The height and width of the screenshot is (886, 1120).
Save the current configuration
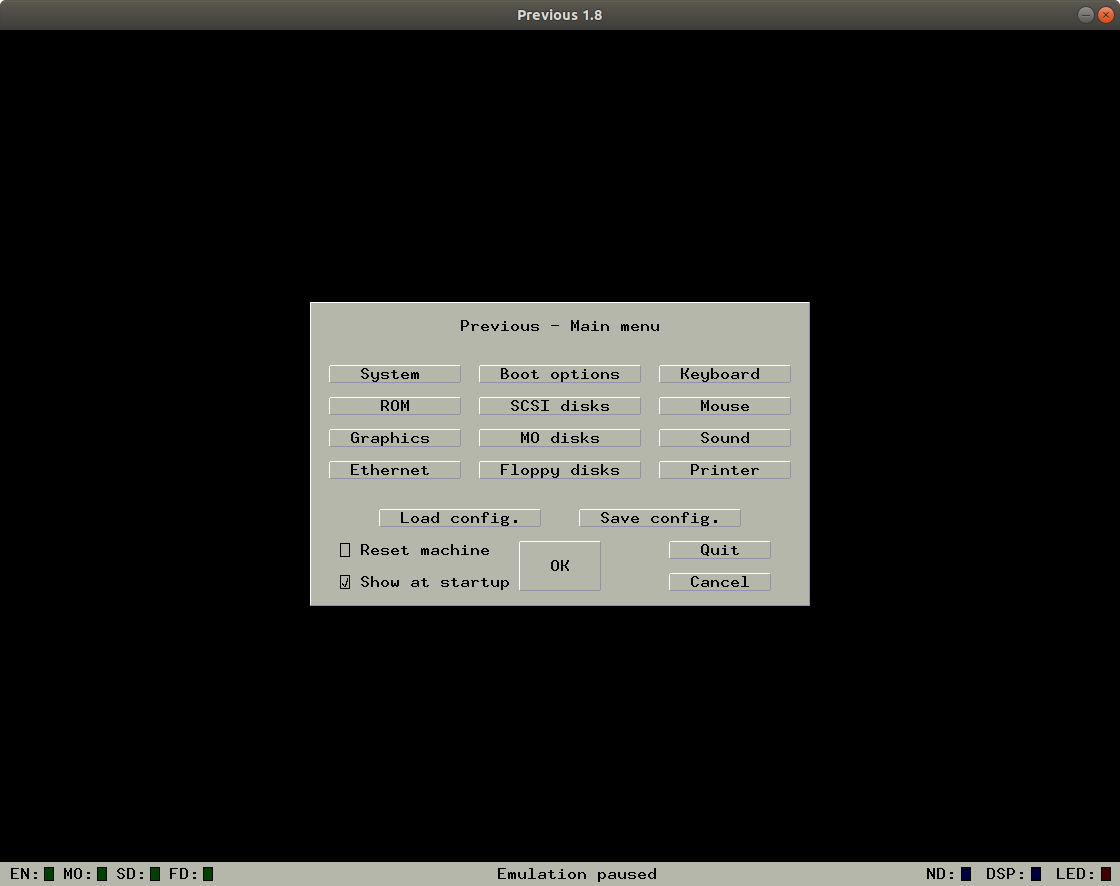tap(660, 517)
